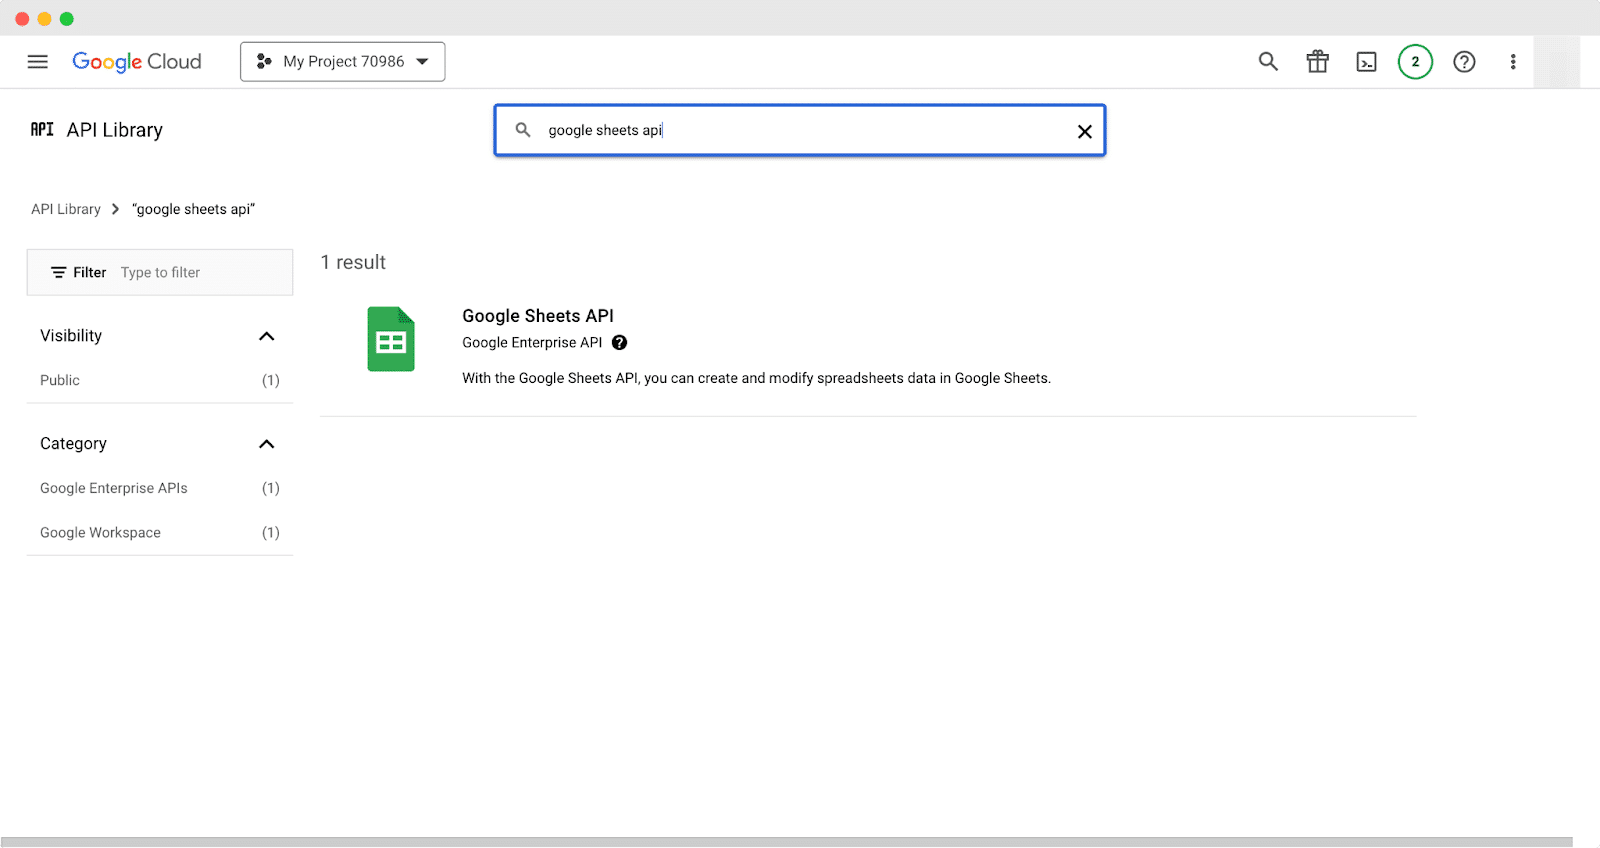The height and width of the screenshot is (848, 1600).
Task: Open the help question mark icon
Action: [1464, 62]
